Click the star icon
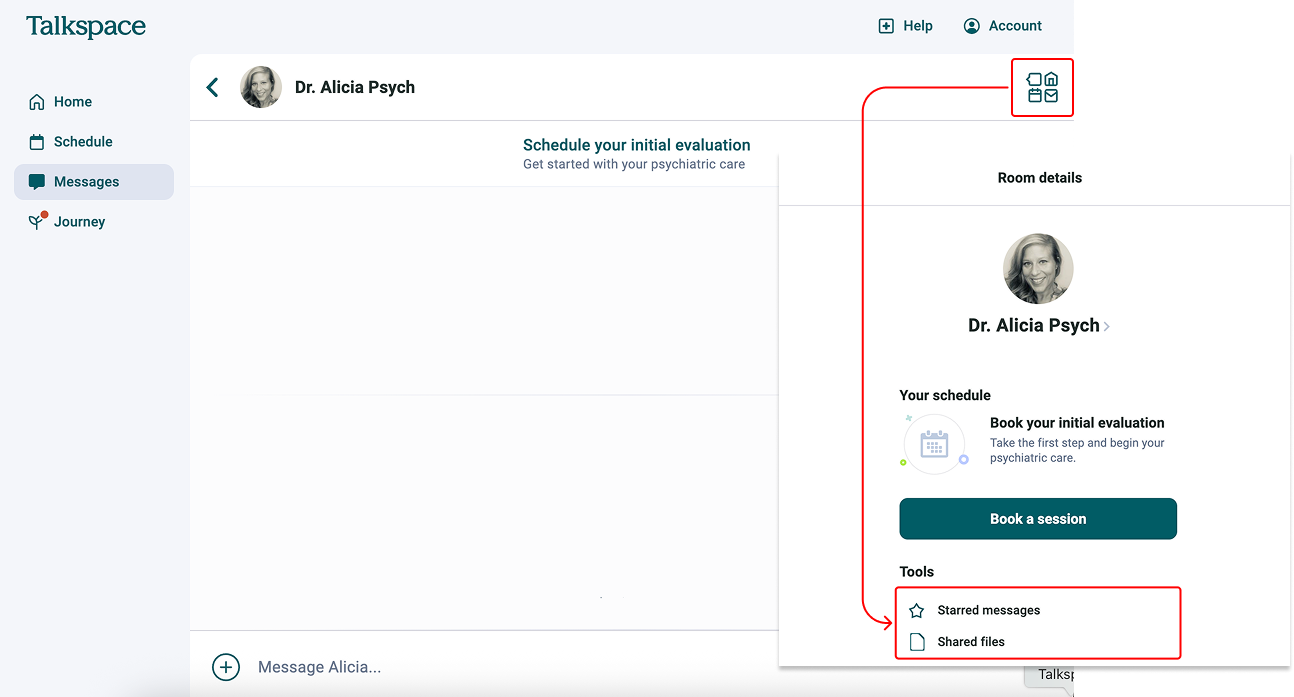1294x697 pixels. [x=916, y=610]
